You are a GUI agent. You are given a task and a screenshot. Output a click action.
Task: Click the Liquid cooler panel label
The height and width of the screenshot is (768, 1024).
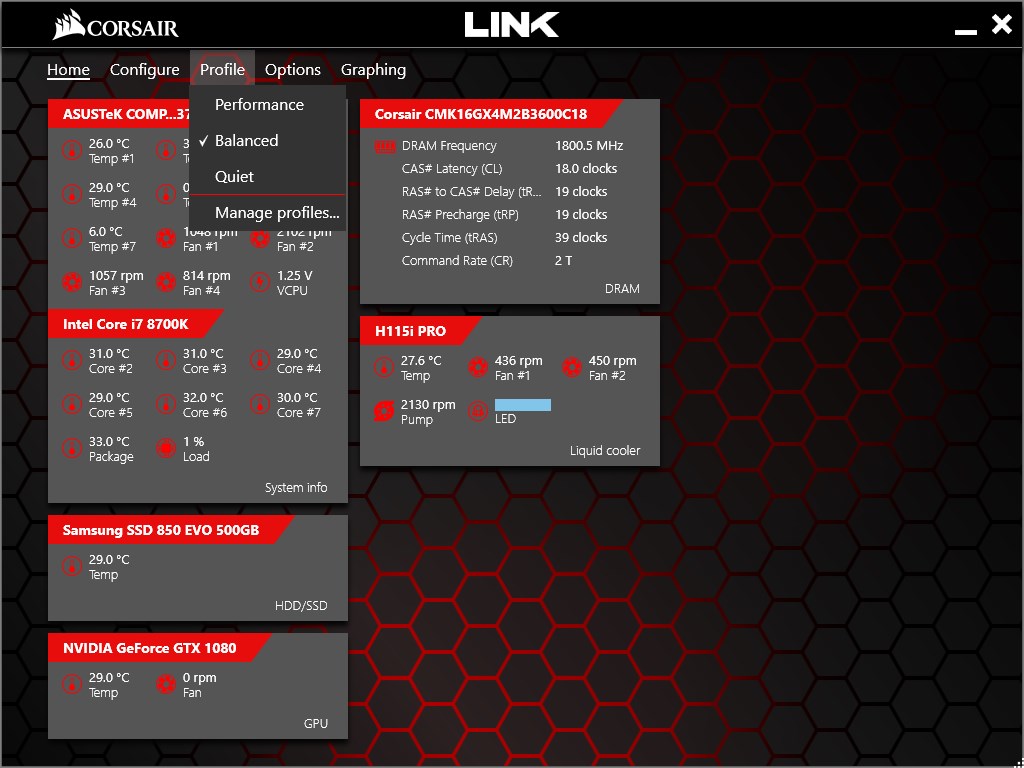[605, 451]
